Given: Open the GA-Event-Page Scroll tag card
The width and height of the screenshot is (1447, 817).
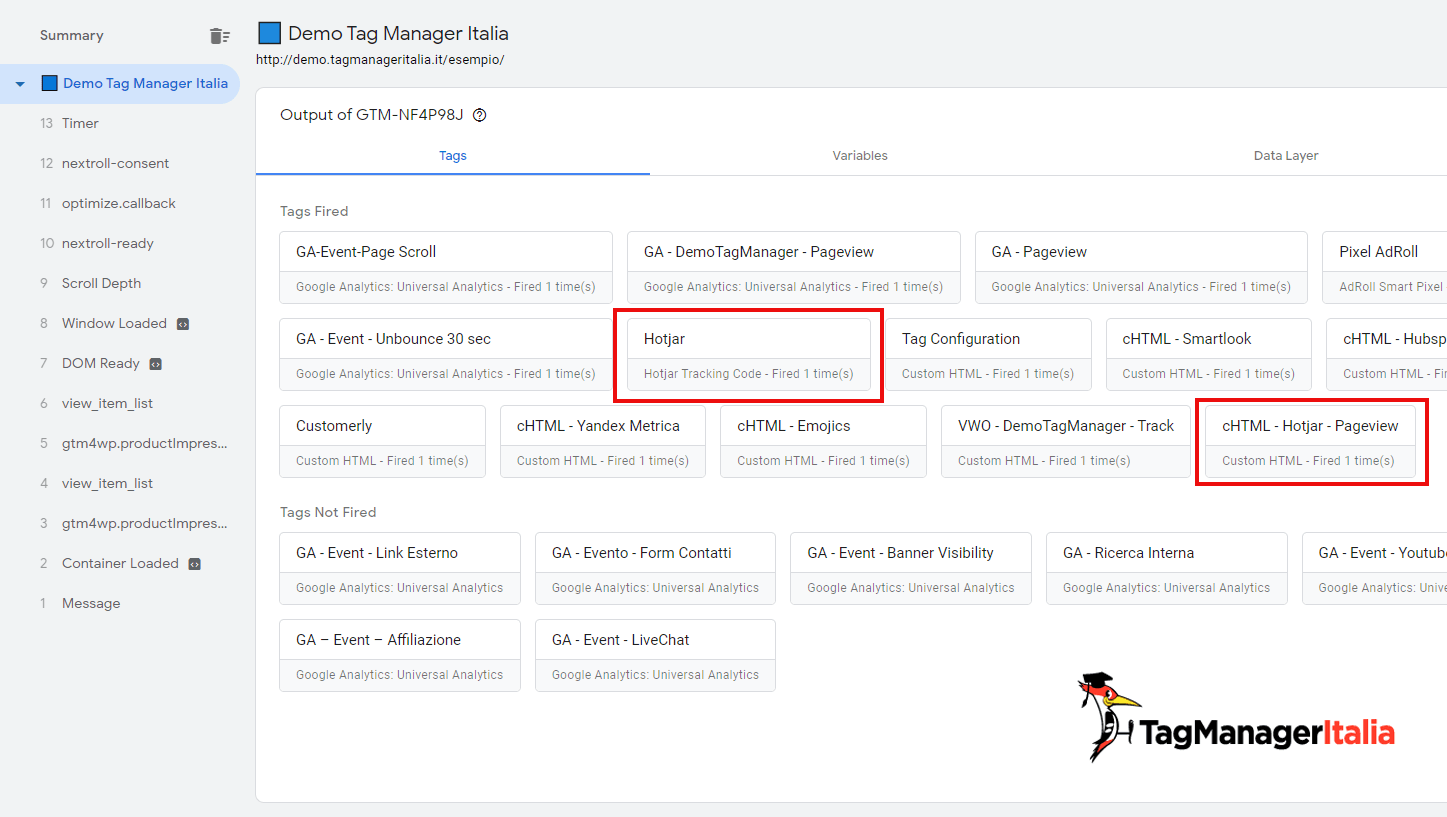Looking at the screenshot, I should (x=446, y=268).
